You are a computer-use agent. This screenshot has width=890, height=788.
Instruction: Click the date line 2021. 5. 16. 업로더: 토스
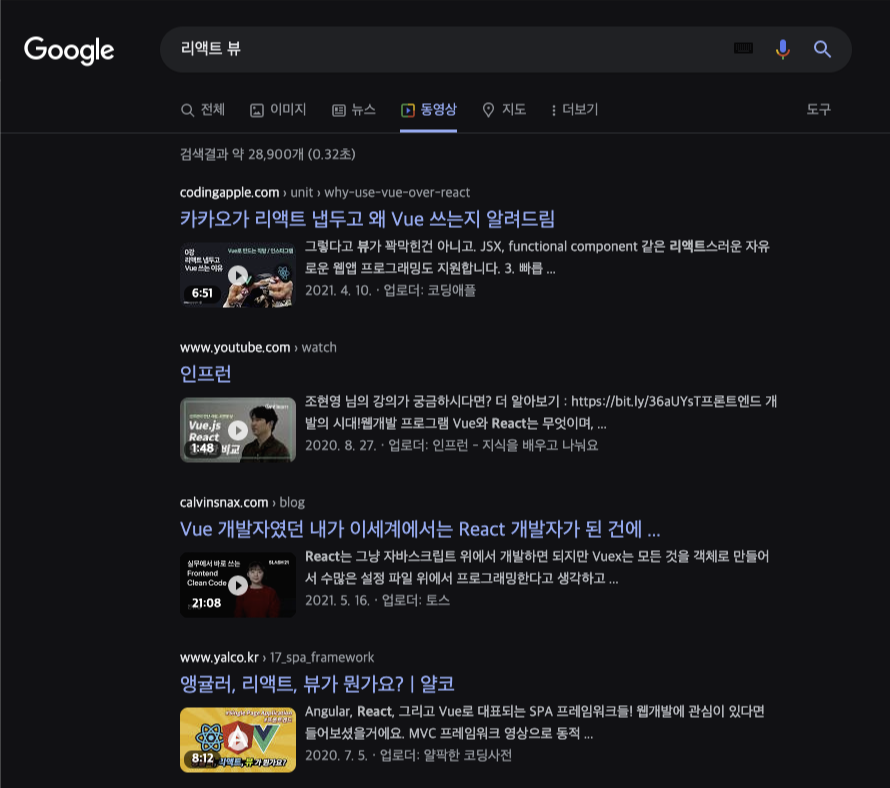377,601
